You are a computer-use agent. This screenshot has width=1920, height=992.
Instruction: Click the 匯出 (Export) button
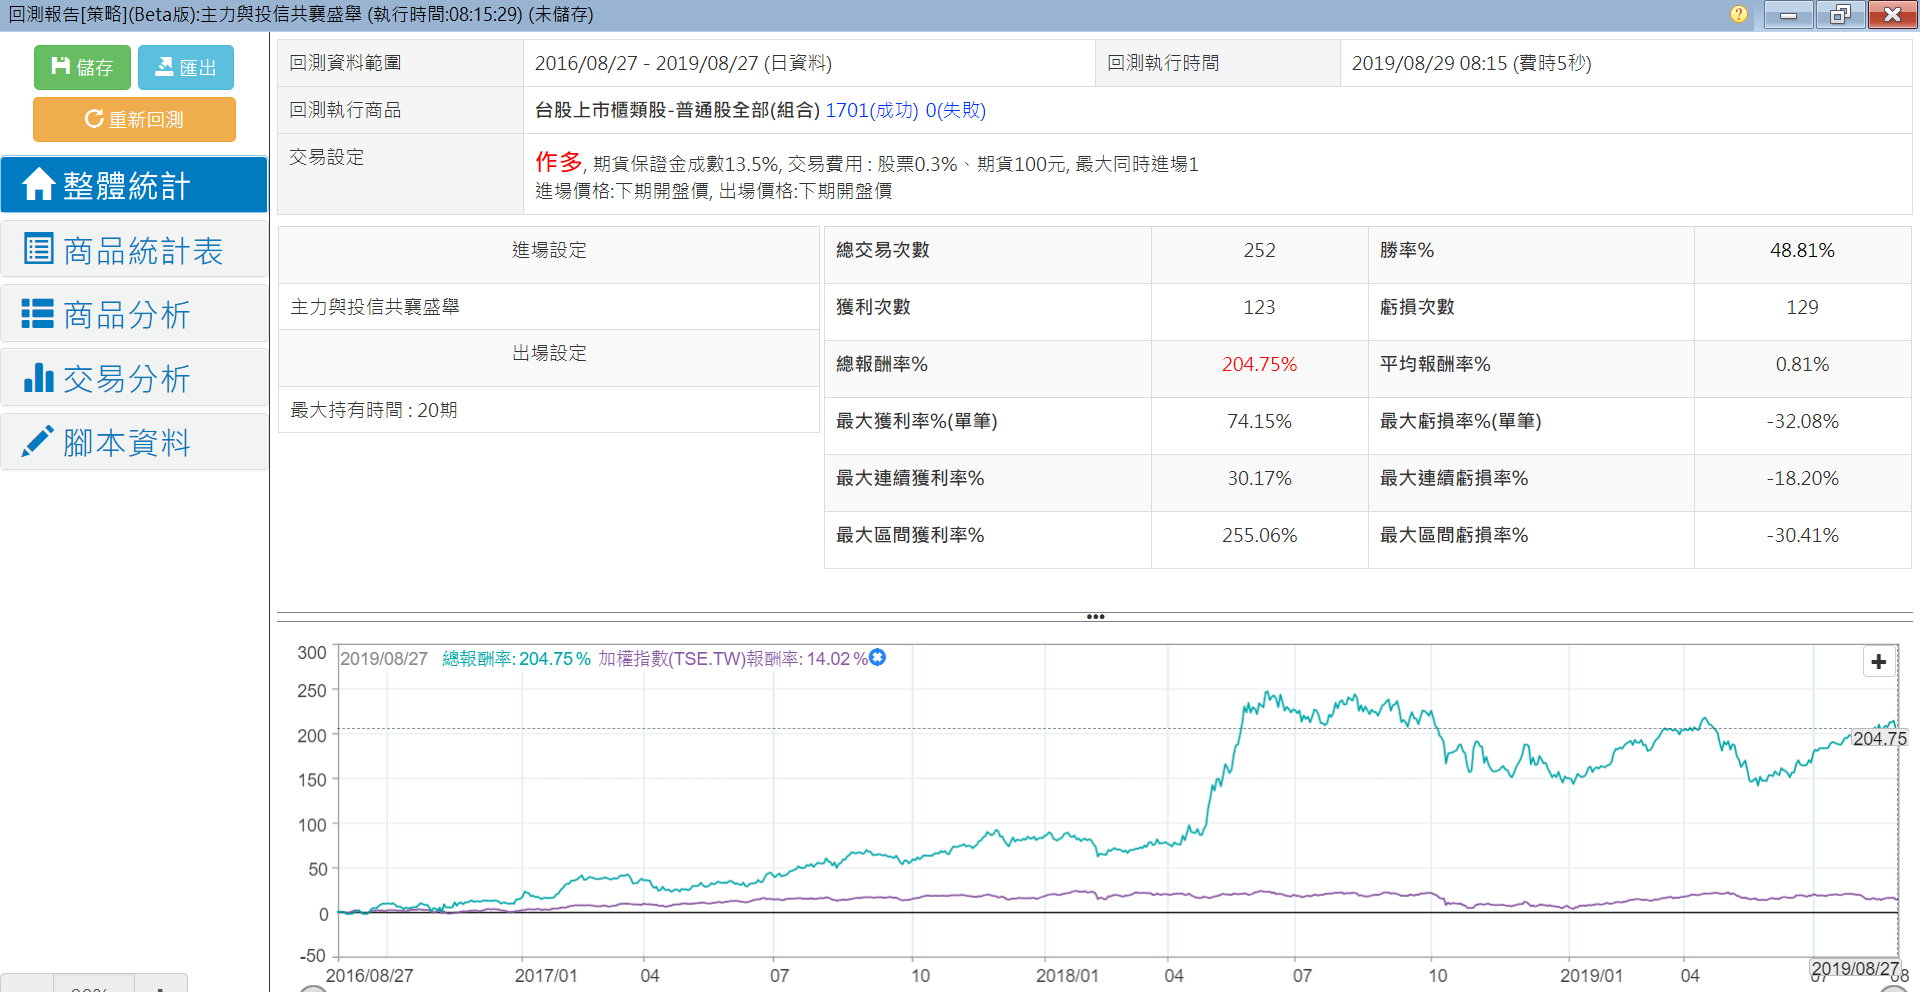pyautogui.click(x=186, y=67)
